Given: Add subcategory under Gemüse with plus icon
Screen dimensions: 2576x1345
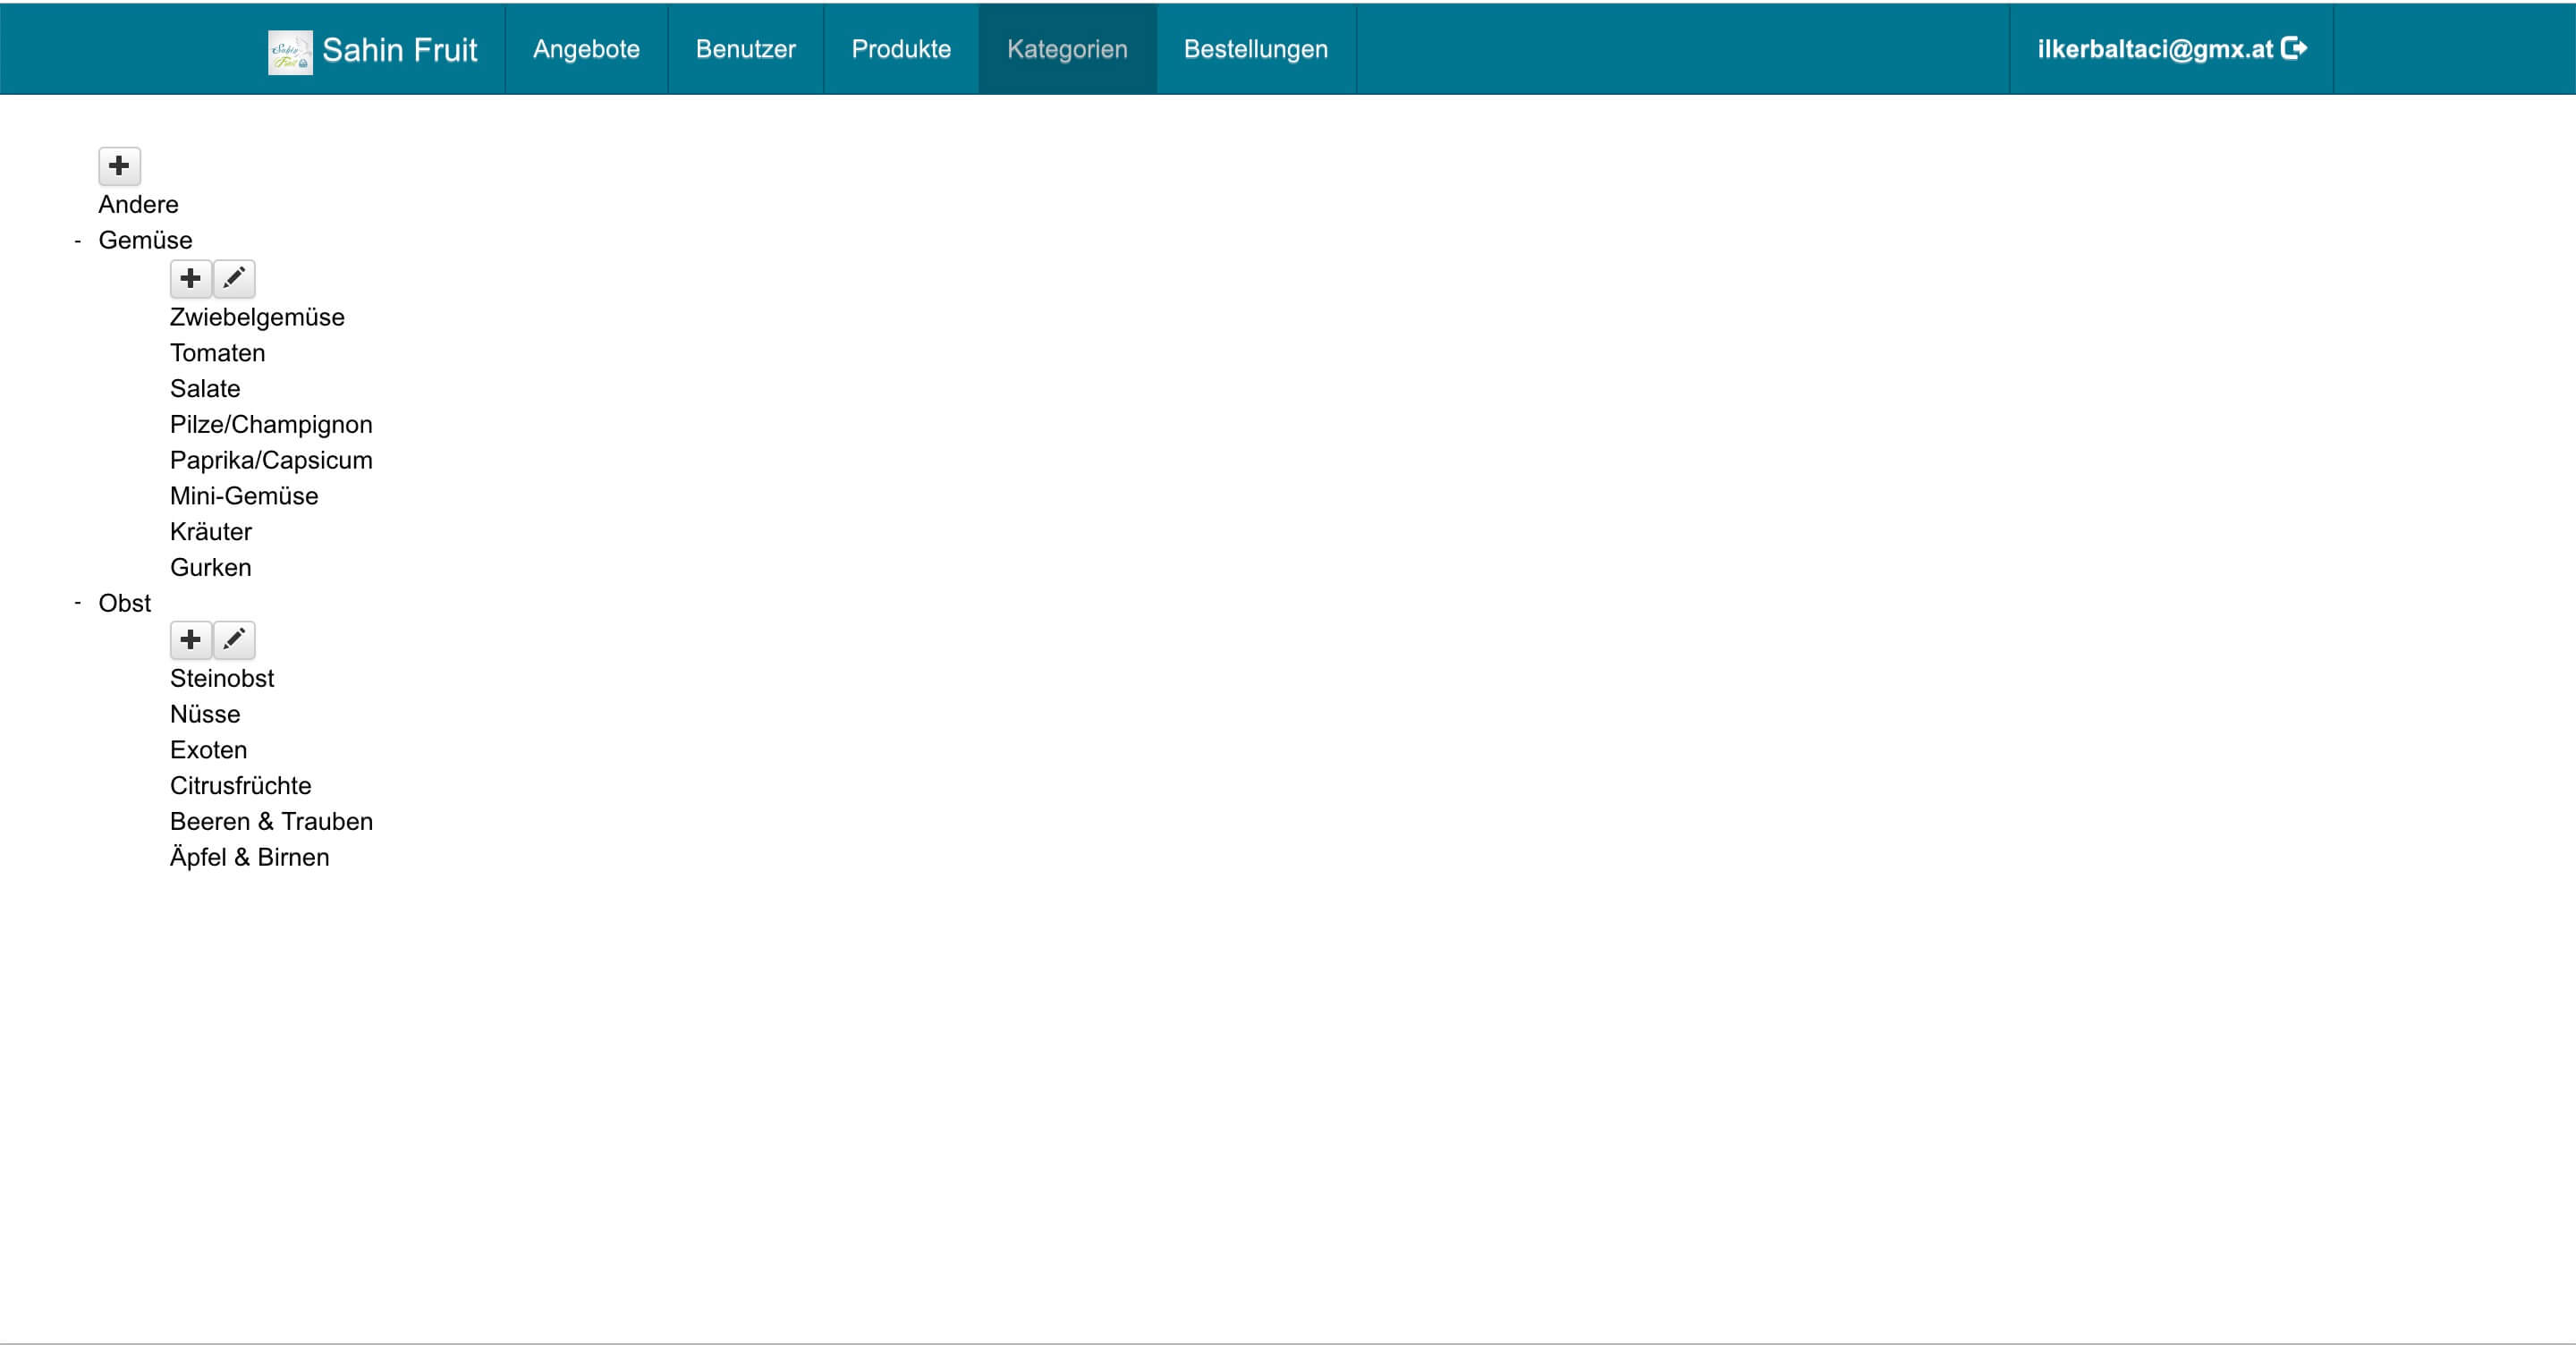Looking at the screenshot, I should pos(190,278).
